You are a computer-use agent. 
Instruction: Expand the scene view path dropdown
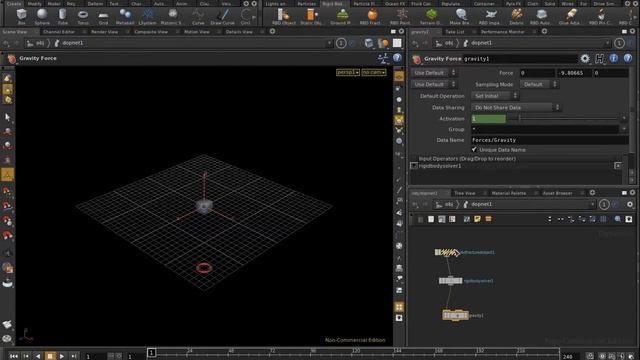(329, 43)
